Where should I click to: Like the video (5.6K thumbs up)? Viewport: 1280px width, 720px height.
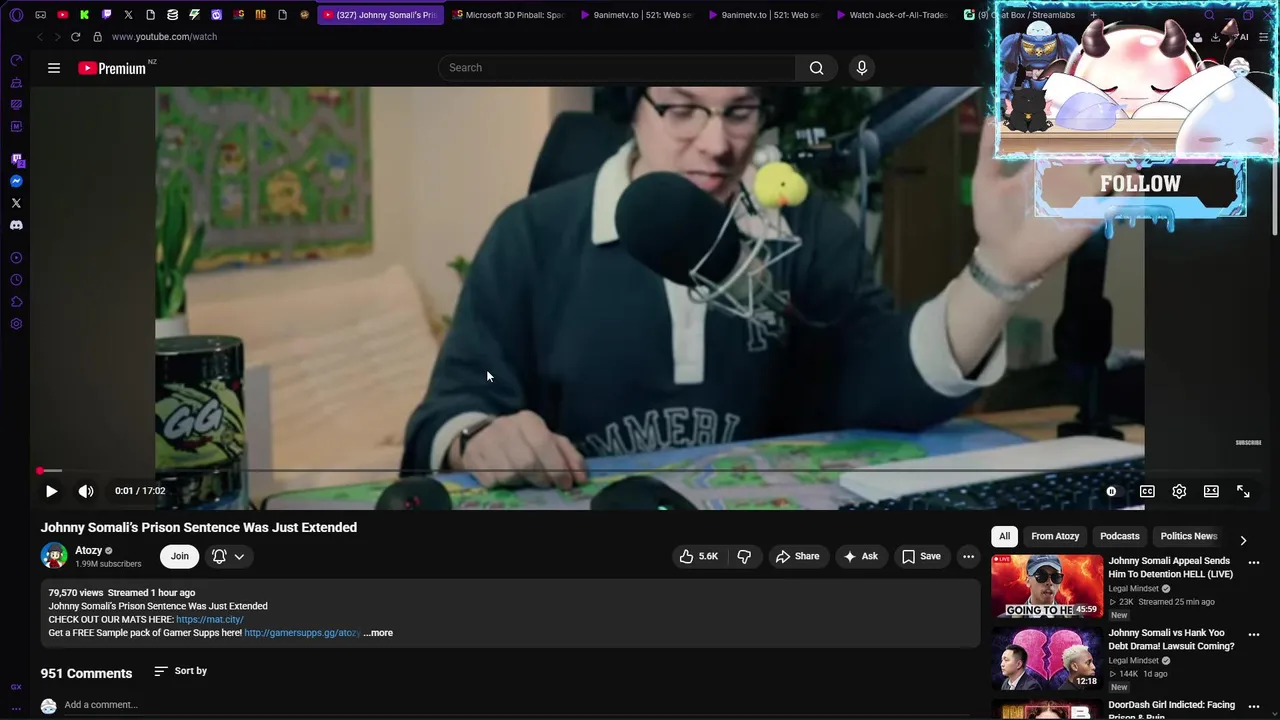coord(699,556)
